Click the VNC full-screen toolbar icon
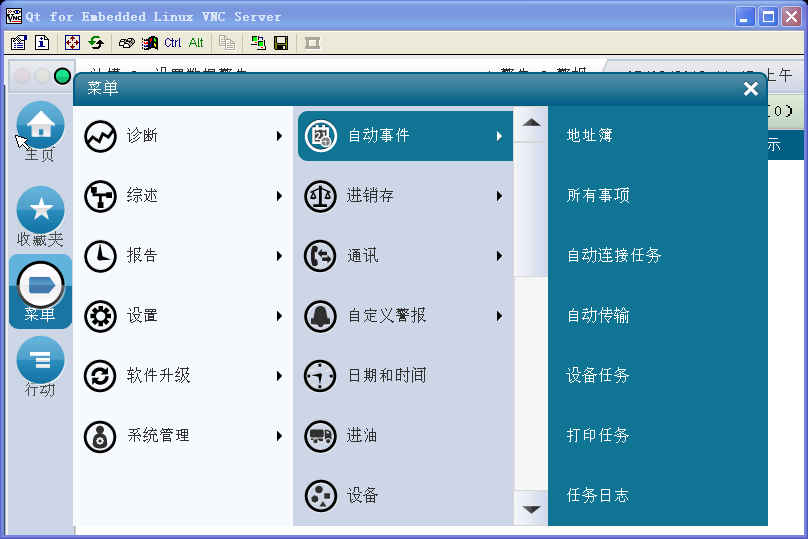The height and width of the screenshot is (539, 808). (72, 43)
